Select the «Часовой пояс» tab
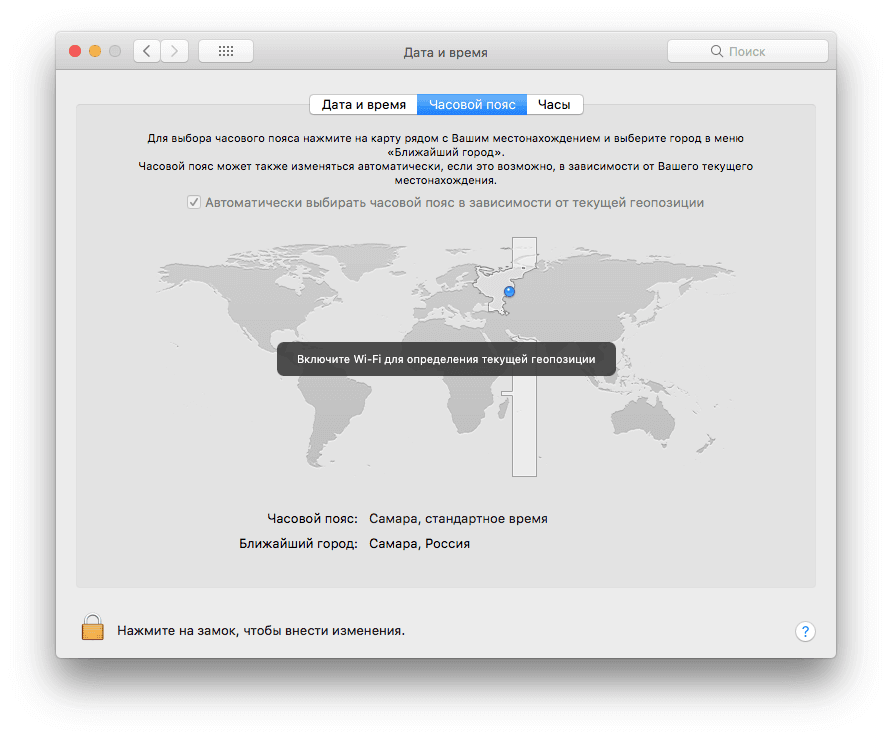Screen dimensions: 892x738 pyautogui.click(x=472, y=104)
